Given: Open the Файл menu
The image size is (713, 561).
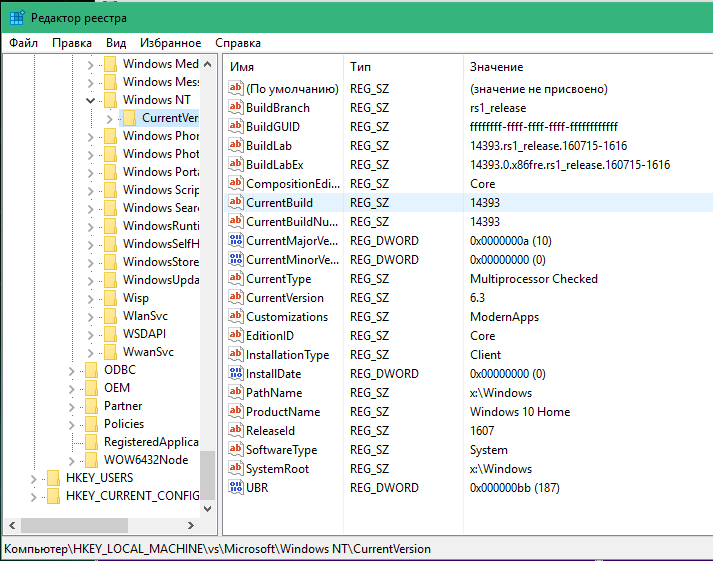Looking at the screenshot, I should (x=23, y=43).
